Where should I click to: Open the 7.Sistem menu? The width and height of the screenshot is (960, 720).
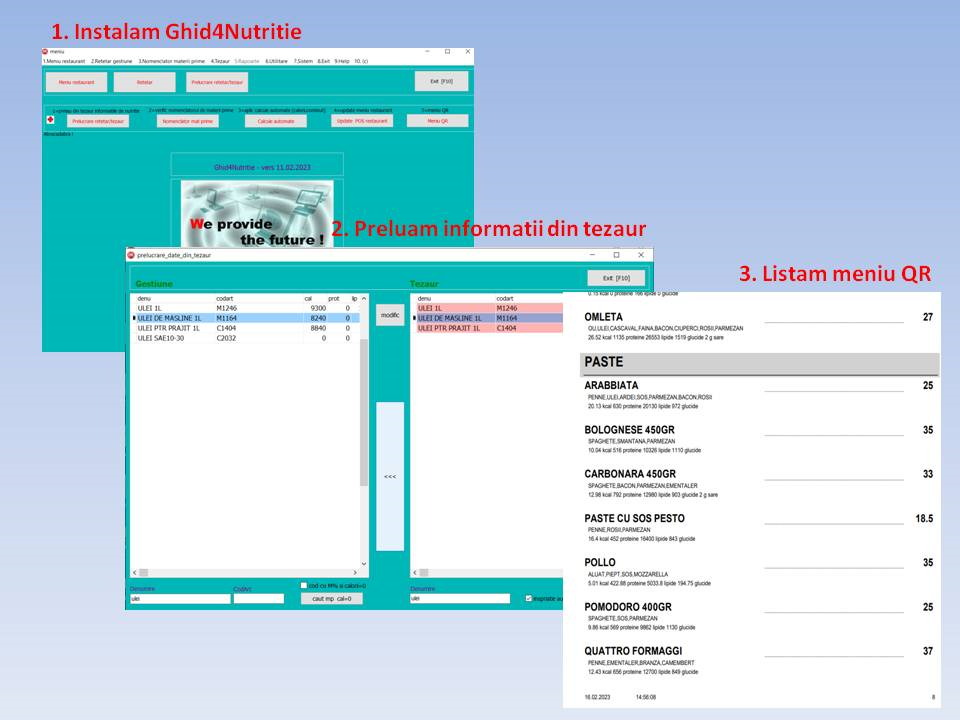point(303,61)
